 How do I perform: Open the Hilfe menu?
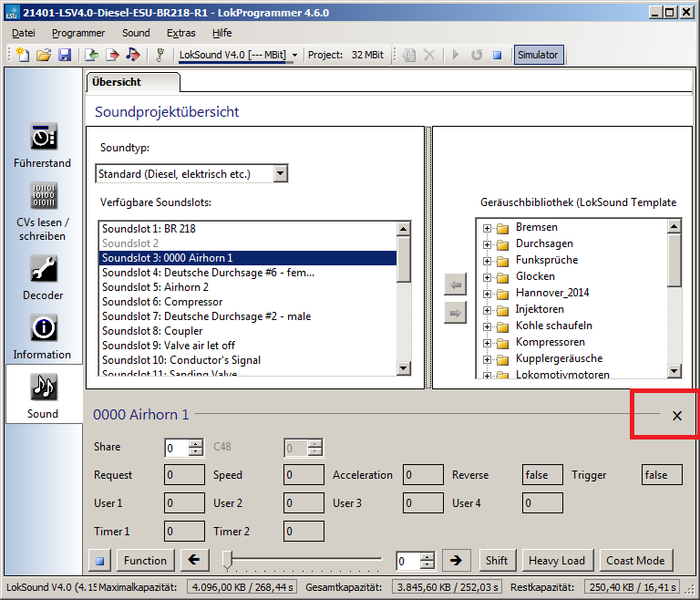222,33
